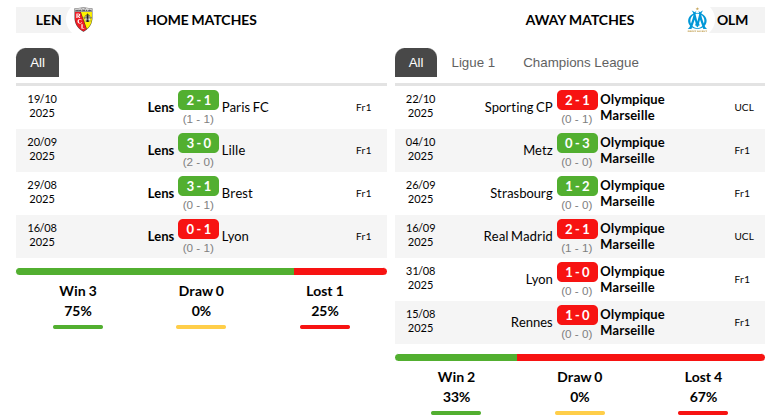Viewport: 780px width, 418px height.
Task: Click the UCL label on Sporting CP row
Action: [x=743, y=107]
